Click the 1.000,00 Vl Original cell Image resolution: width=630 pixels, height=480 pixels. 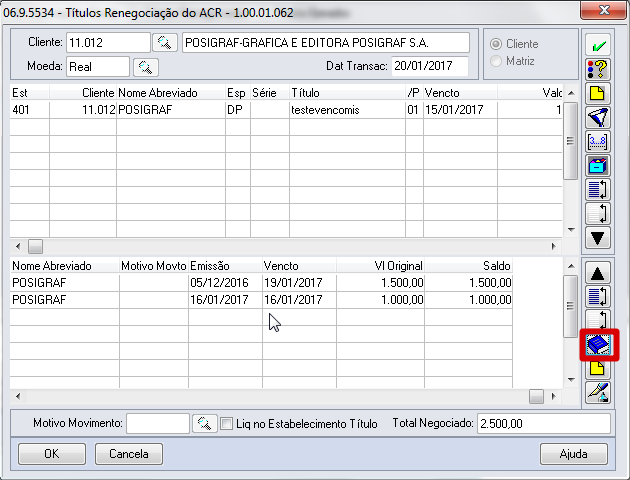(x=380, y=300)
